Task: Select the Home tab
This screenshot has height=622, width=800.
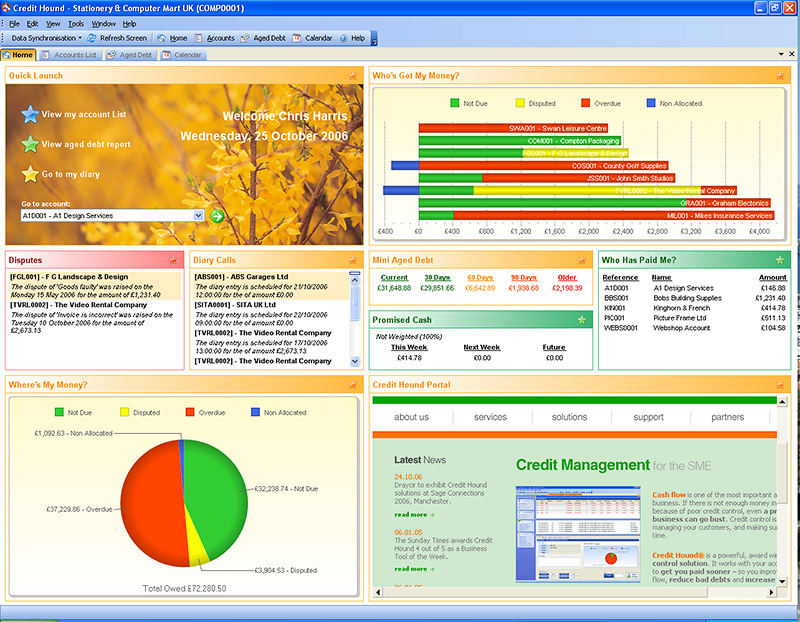Action: coord(18,55)
